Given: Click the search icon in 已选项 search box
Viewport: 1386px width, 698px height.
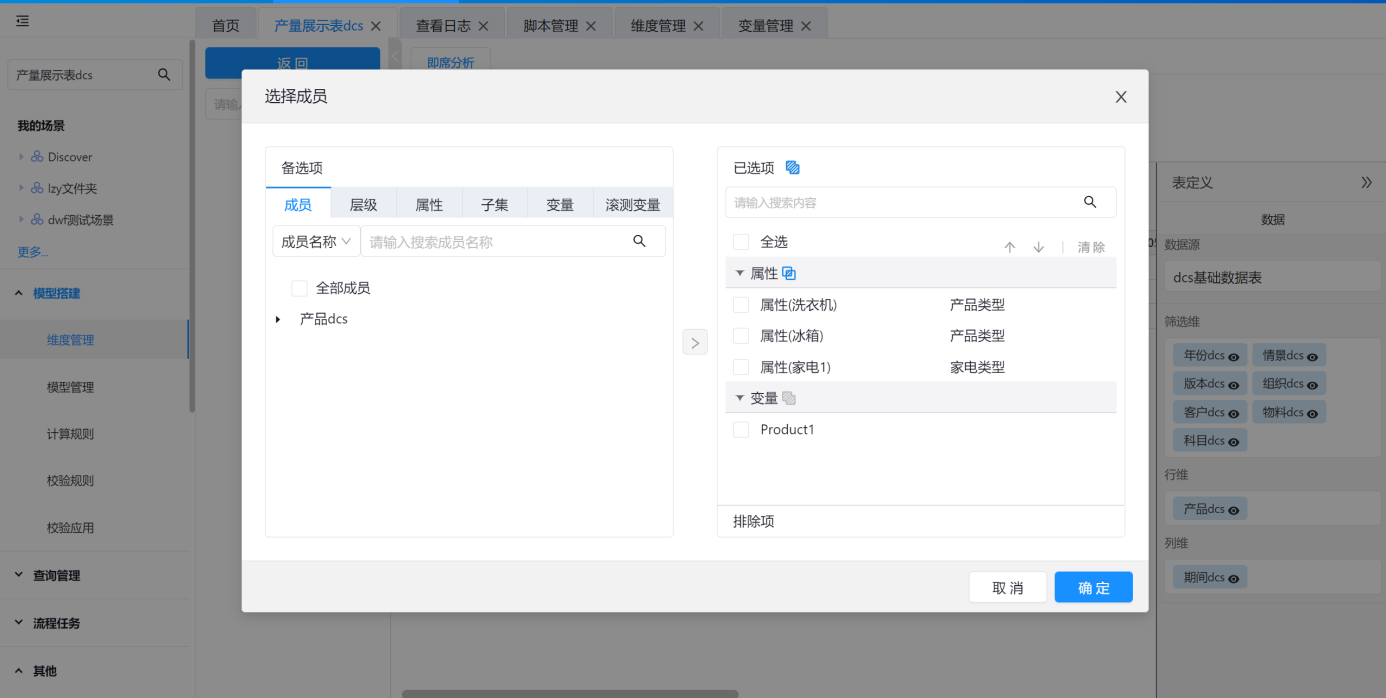Looking at the screenshot, I should [x=1090, y=202].
